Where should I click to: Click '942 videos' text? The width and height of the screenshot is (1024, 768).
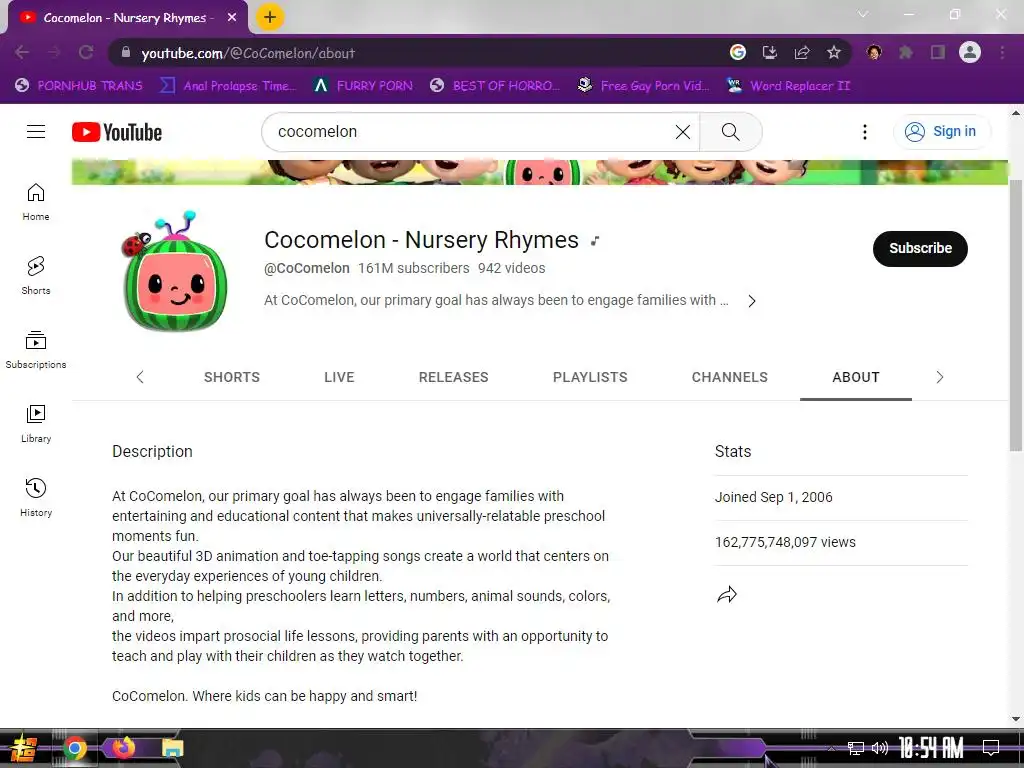coord(511,268)
